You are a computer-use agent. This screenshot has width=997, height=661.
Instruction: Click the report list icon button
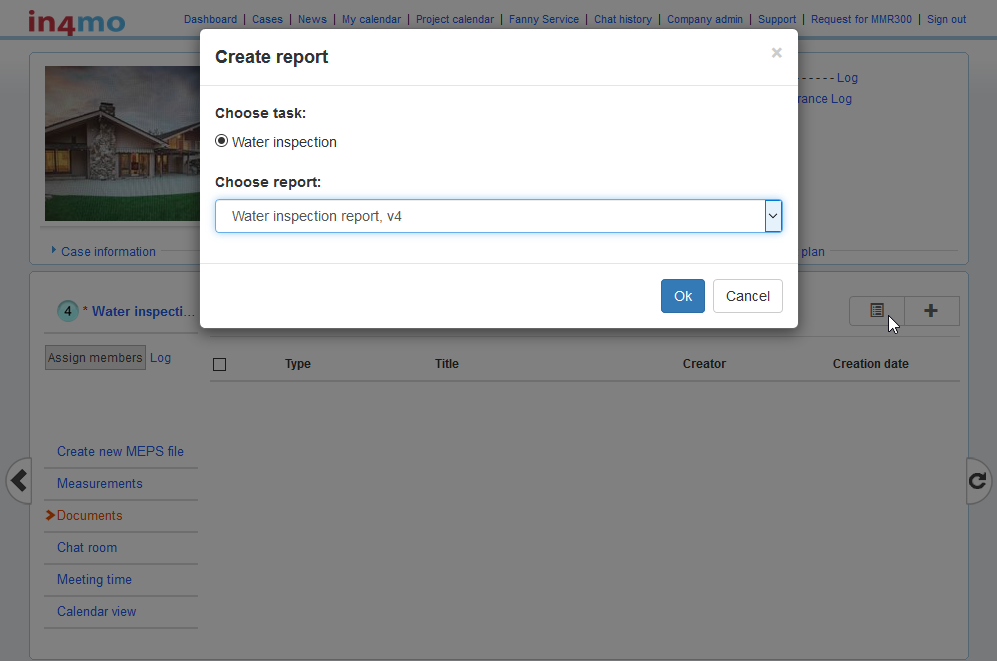pyautogui.click(x=877, y=311)
